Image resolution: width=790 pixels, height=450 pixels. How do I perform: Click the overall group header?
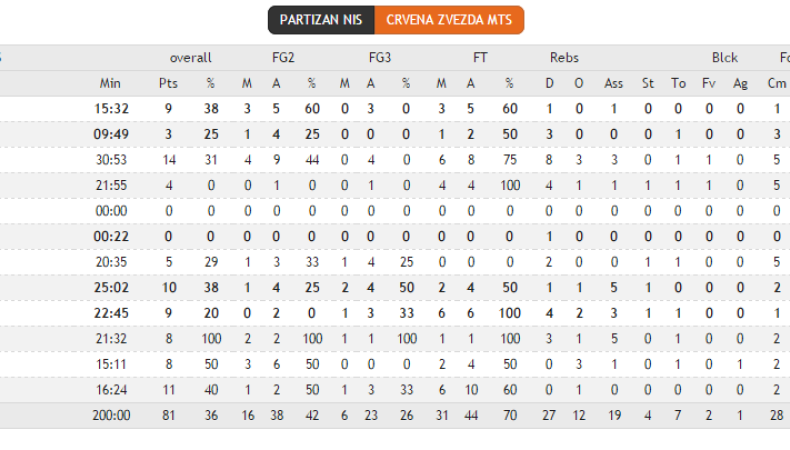[x=190, y=57]
